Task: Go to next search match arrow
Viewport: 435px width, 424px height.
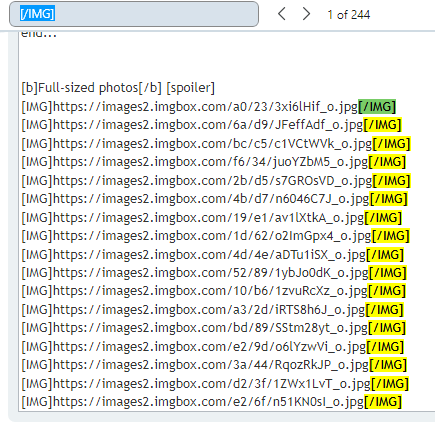Action: pos(306,14)
